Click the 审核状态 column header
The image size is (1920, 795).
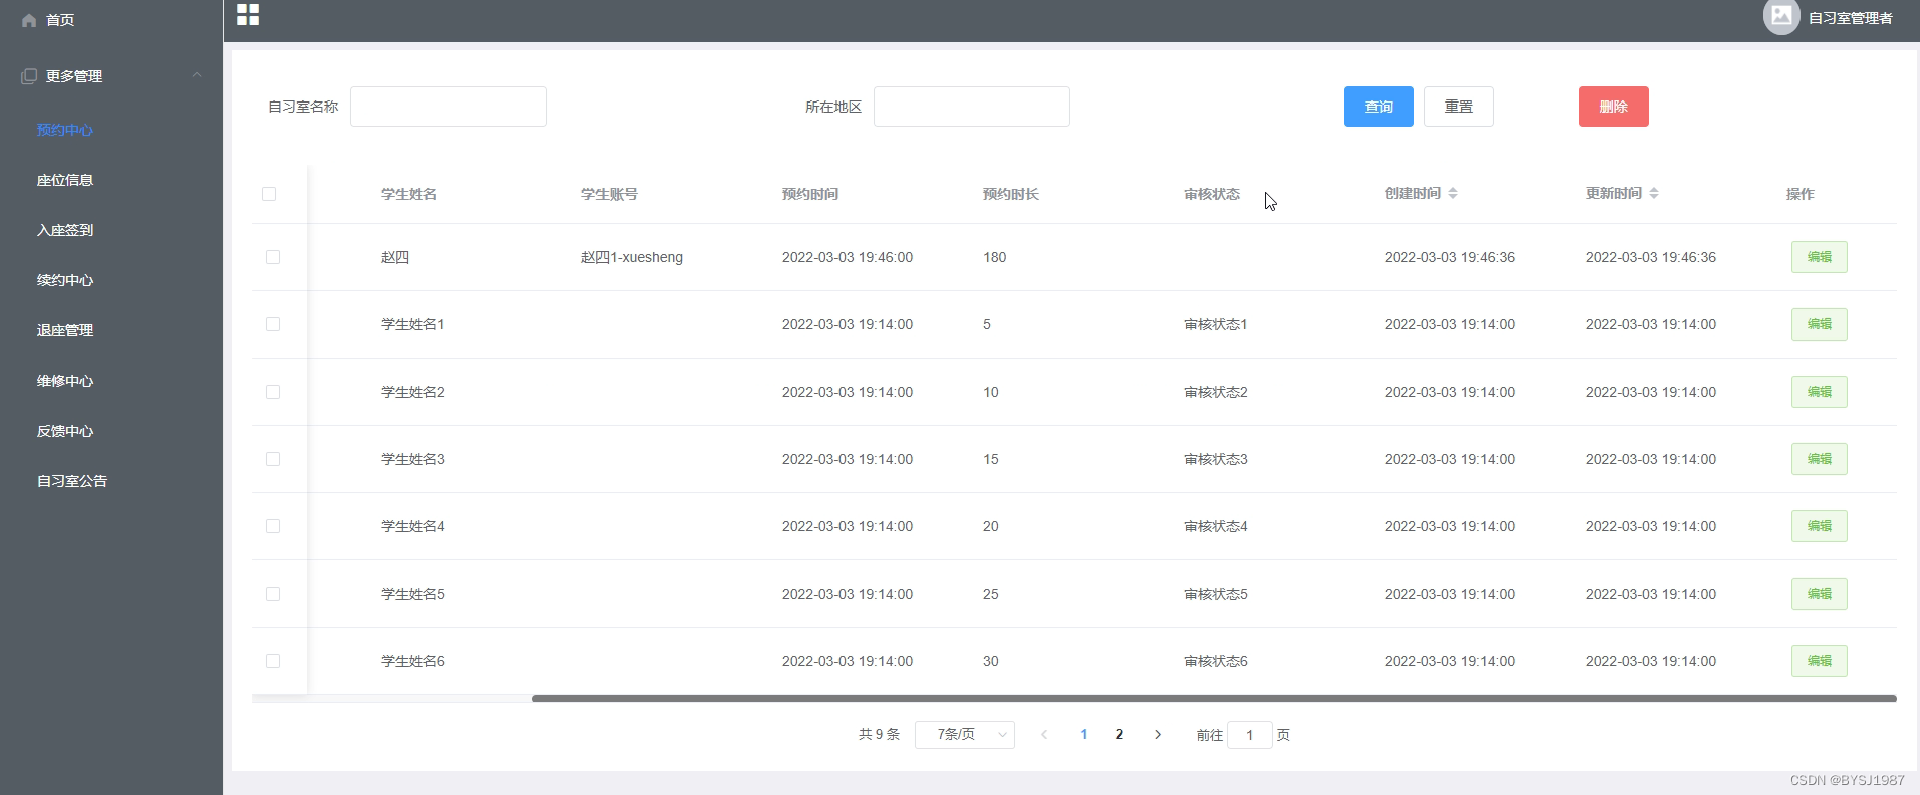(1212, 194)
